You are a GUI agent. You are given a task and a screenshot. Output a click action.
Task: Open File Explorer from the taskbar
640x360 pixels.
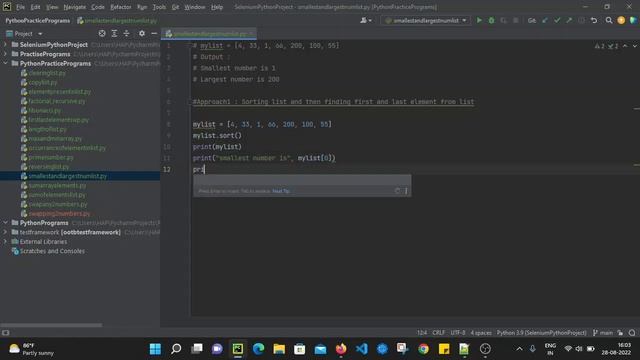[279, 349]
